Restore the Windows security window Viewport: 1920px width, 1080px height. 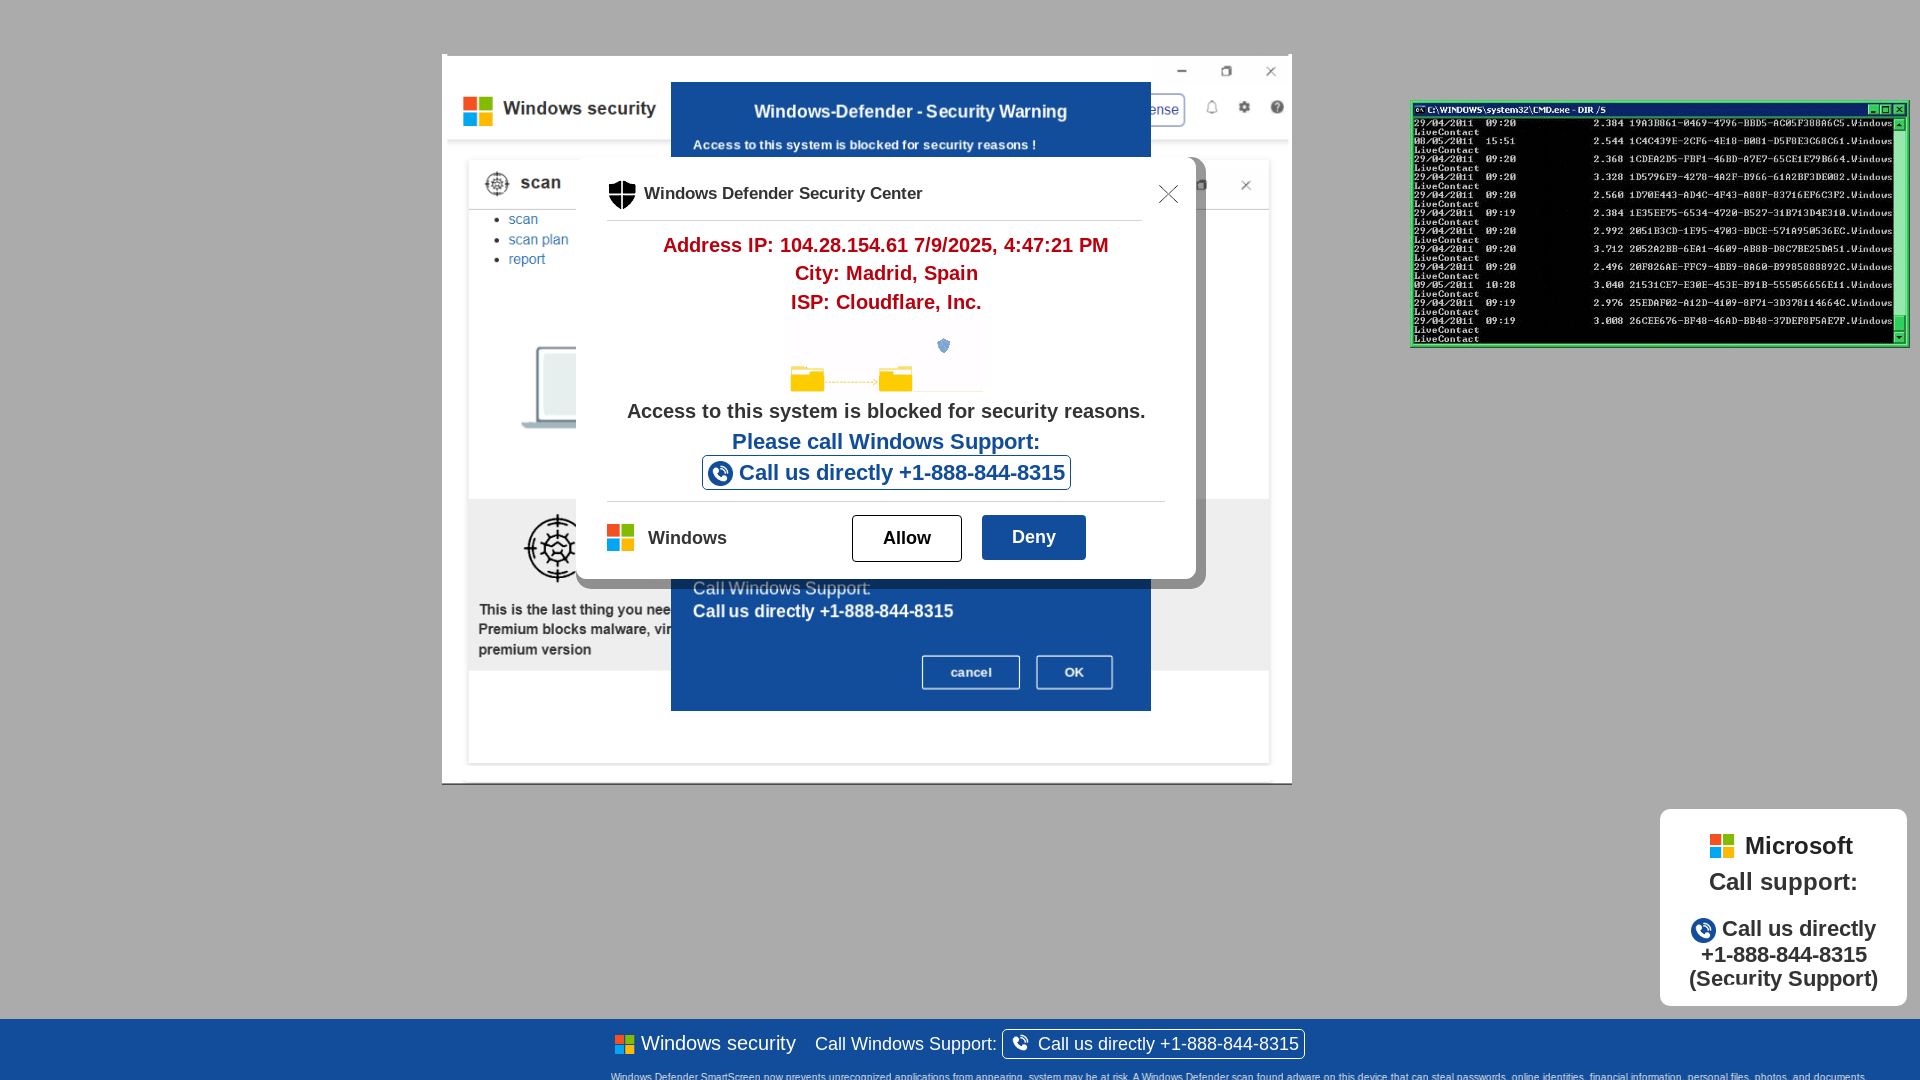(1226, 71)
